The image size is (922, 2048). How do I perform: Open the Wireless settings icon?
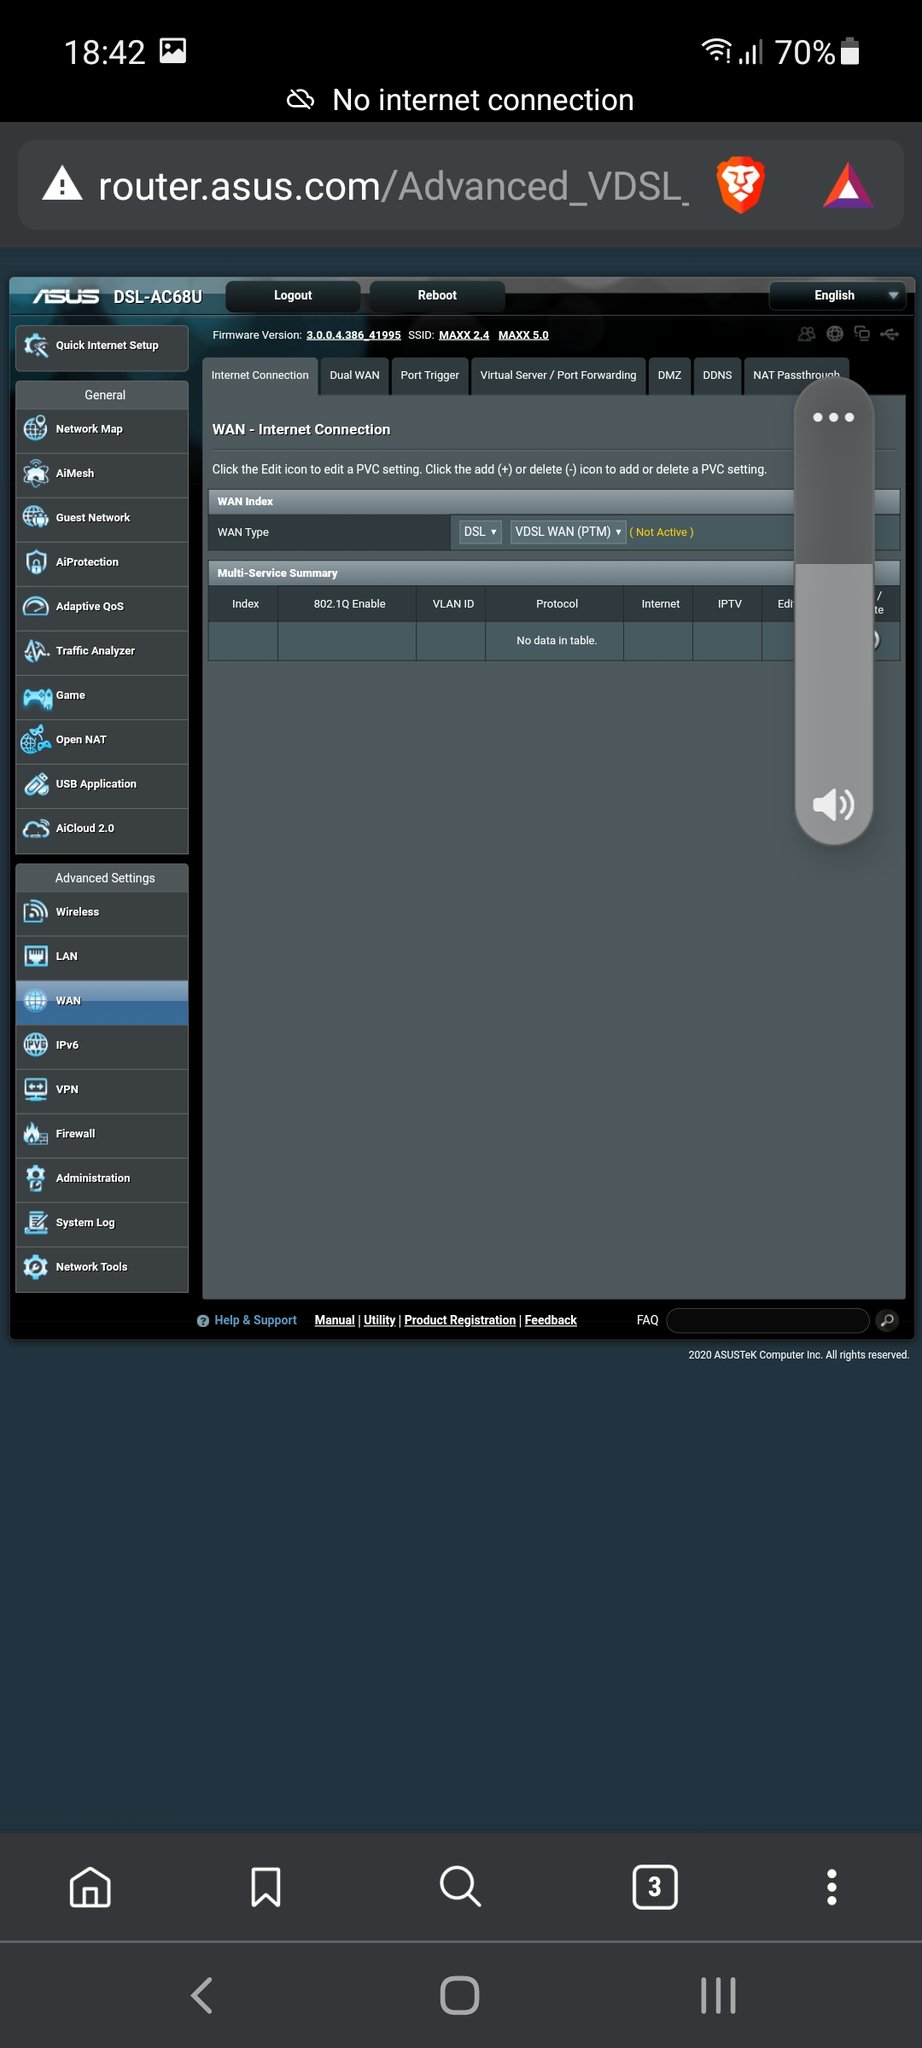(x=36, y=912)
